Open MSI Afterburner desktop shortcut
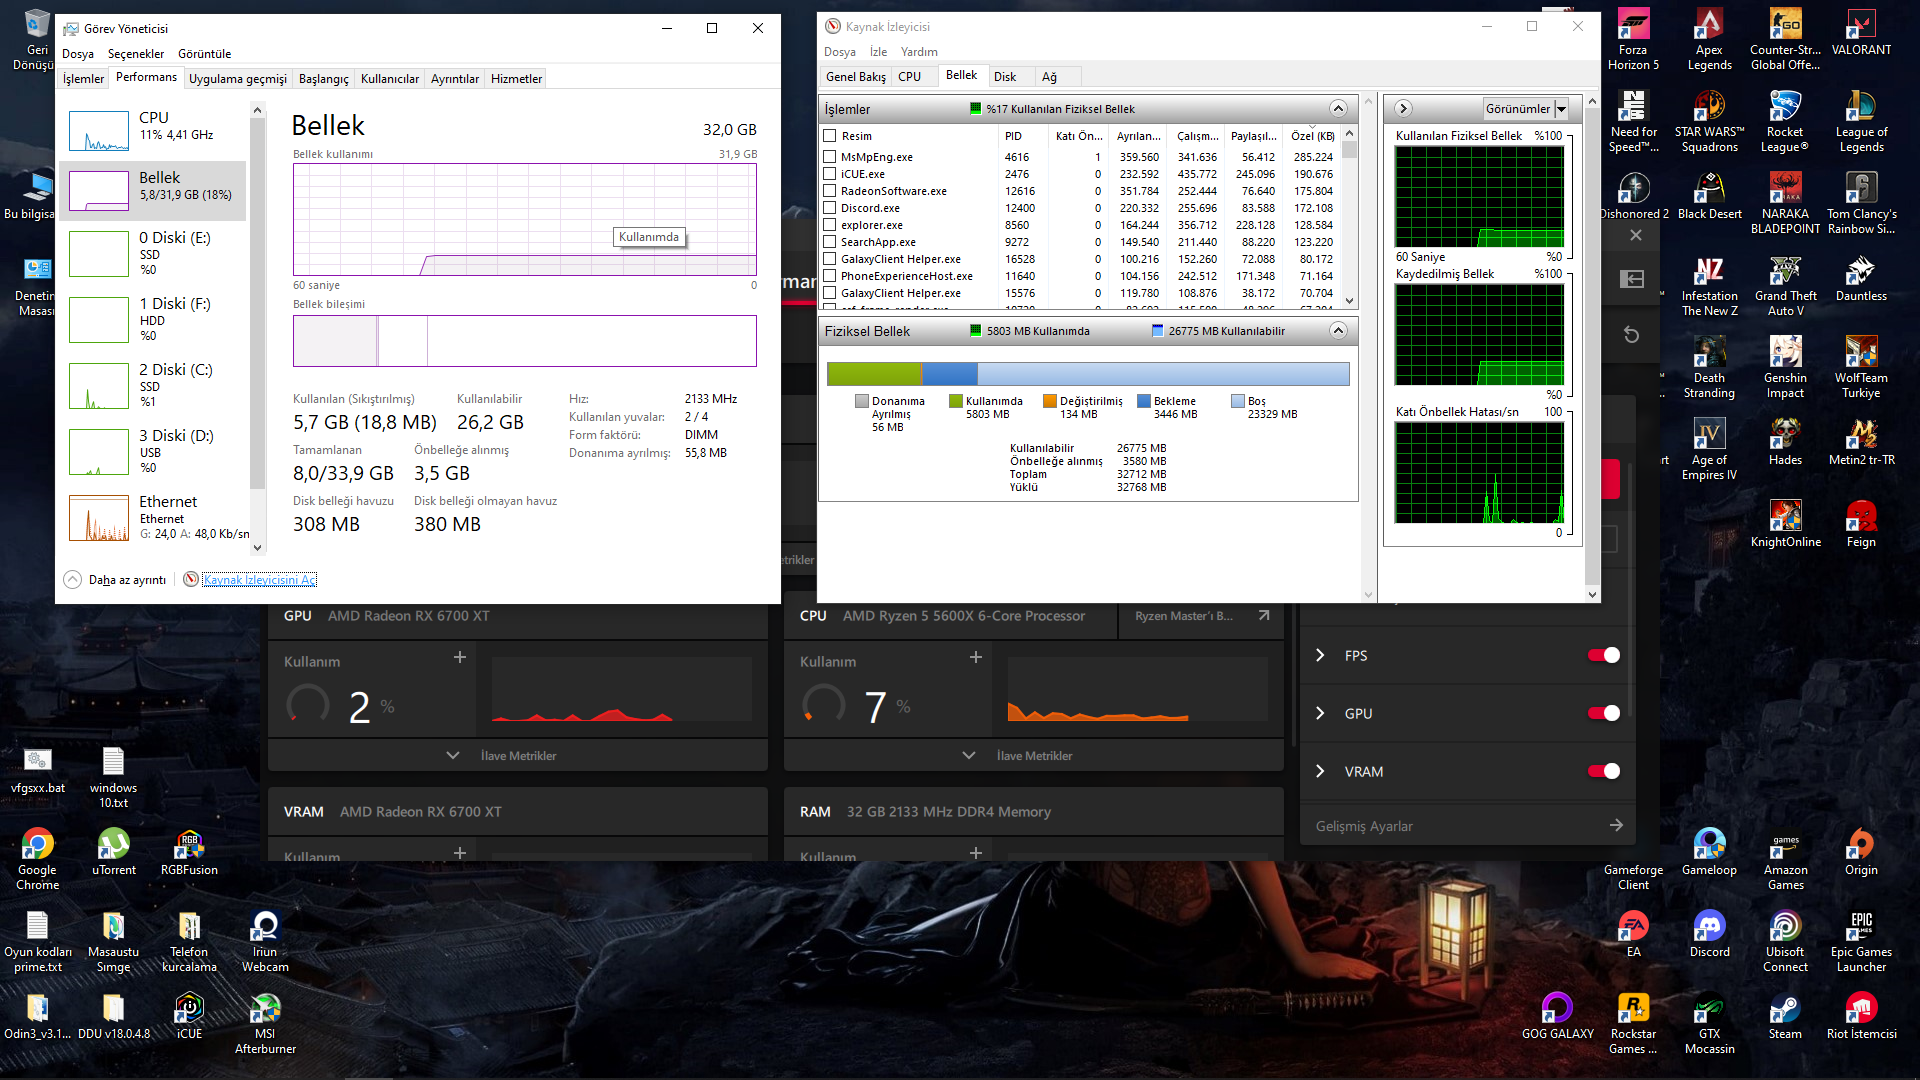The height and width of the screenshot is (1080, 1920). click(265, 1024)
